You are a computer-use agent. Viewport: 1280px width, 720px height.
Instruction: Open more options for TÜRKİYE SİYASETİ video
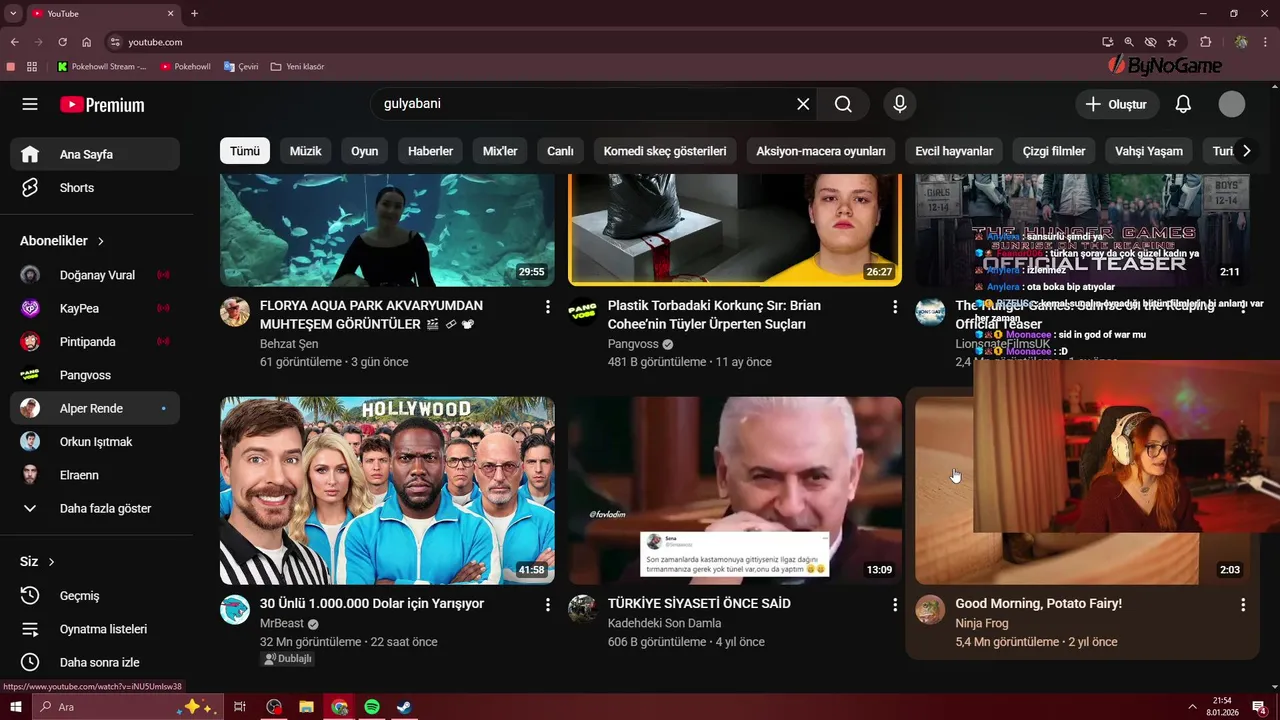click(x=895, y=605)
